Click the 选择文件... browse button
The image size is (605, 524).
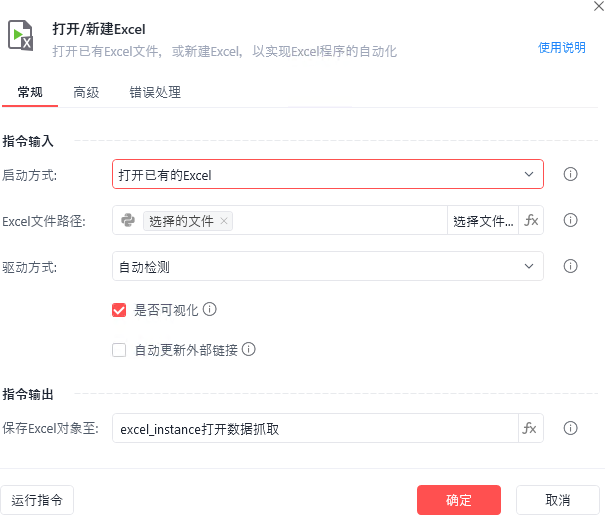coord(483,221)
